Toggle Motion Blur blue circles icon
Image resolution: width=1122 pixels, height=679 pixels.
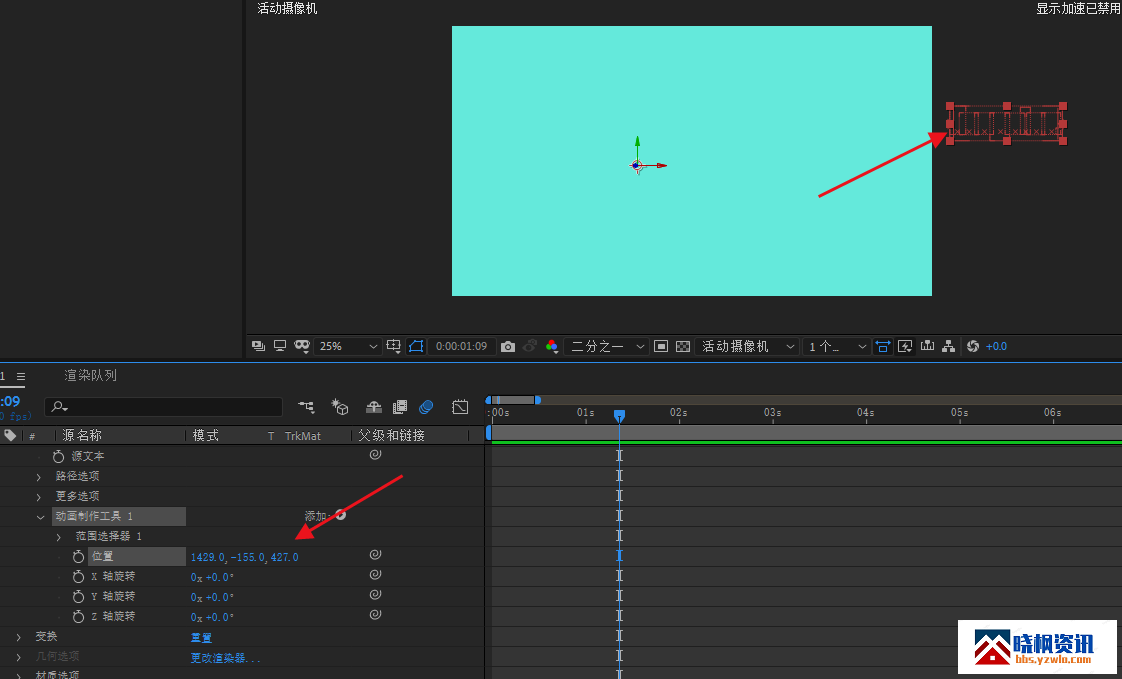[426, 407]
